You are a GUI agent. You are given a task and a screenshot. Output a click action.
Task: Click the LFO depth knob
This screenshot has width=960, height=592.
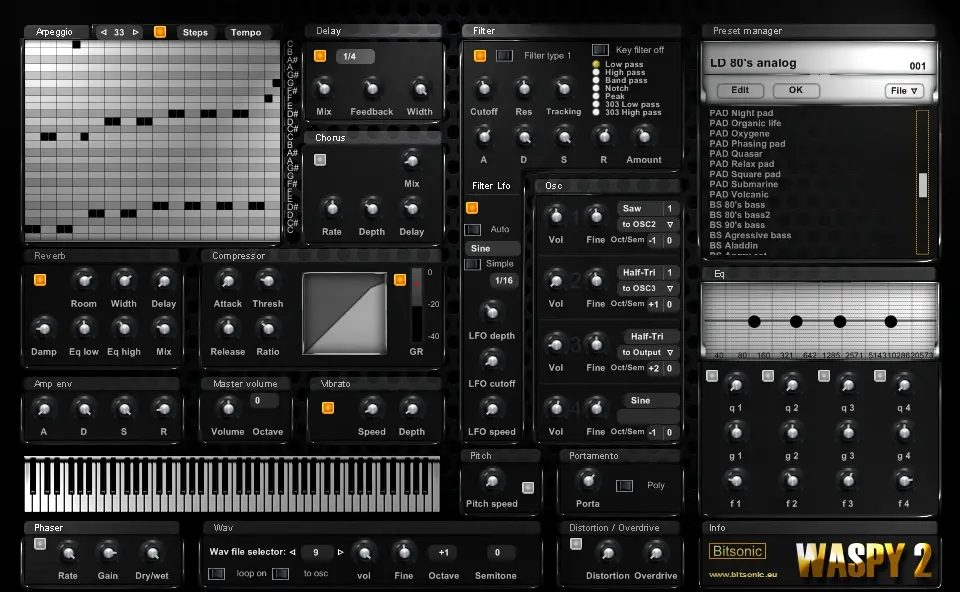point(492,312)
